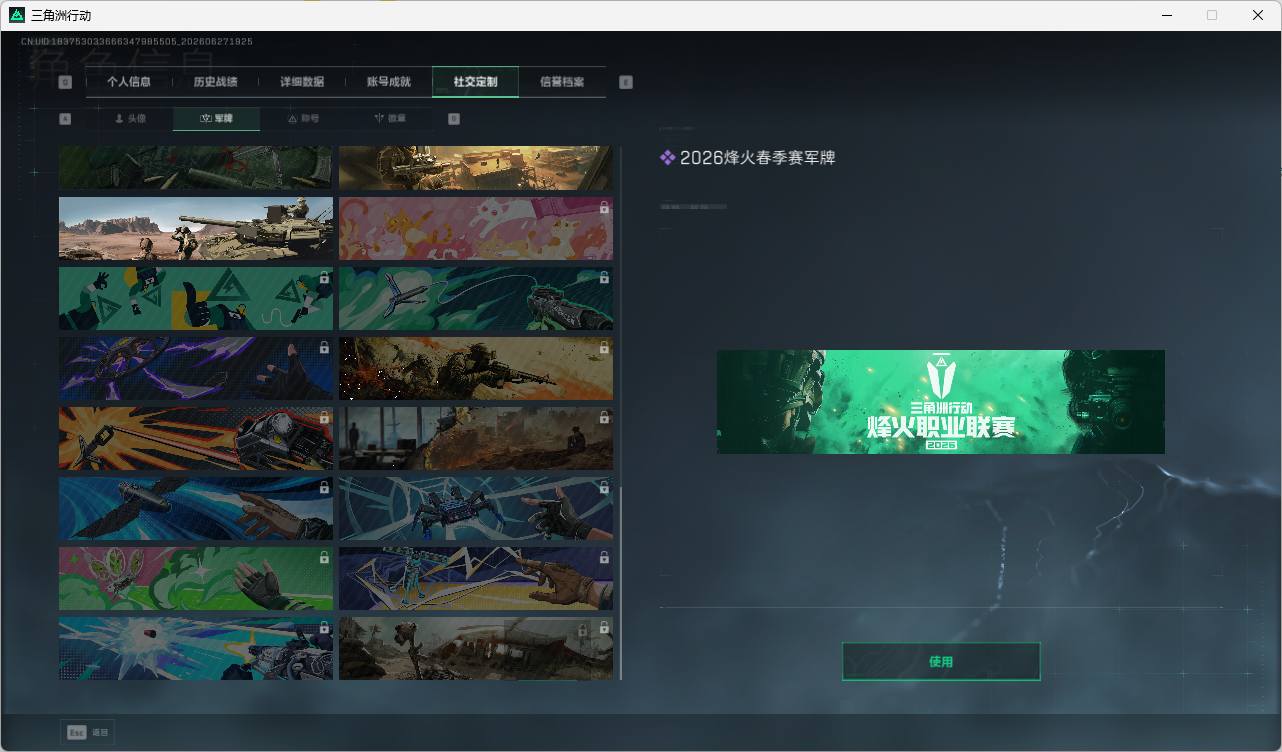Click the 烽火职业联赛 preview banner
Screen dimensions: 1282x752
941,401
